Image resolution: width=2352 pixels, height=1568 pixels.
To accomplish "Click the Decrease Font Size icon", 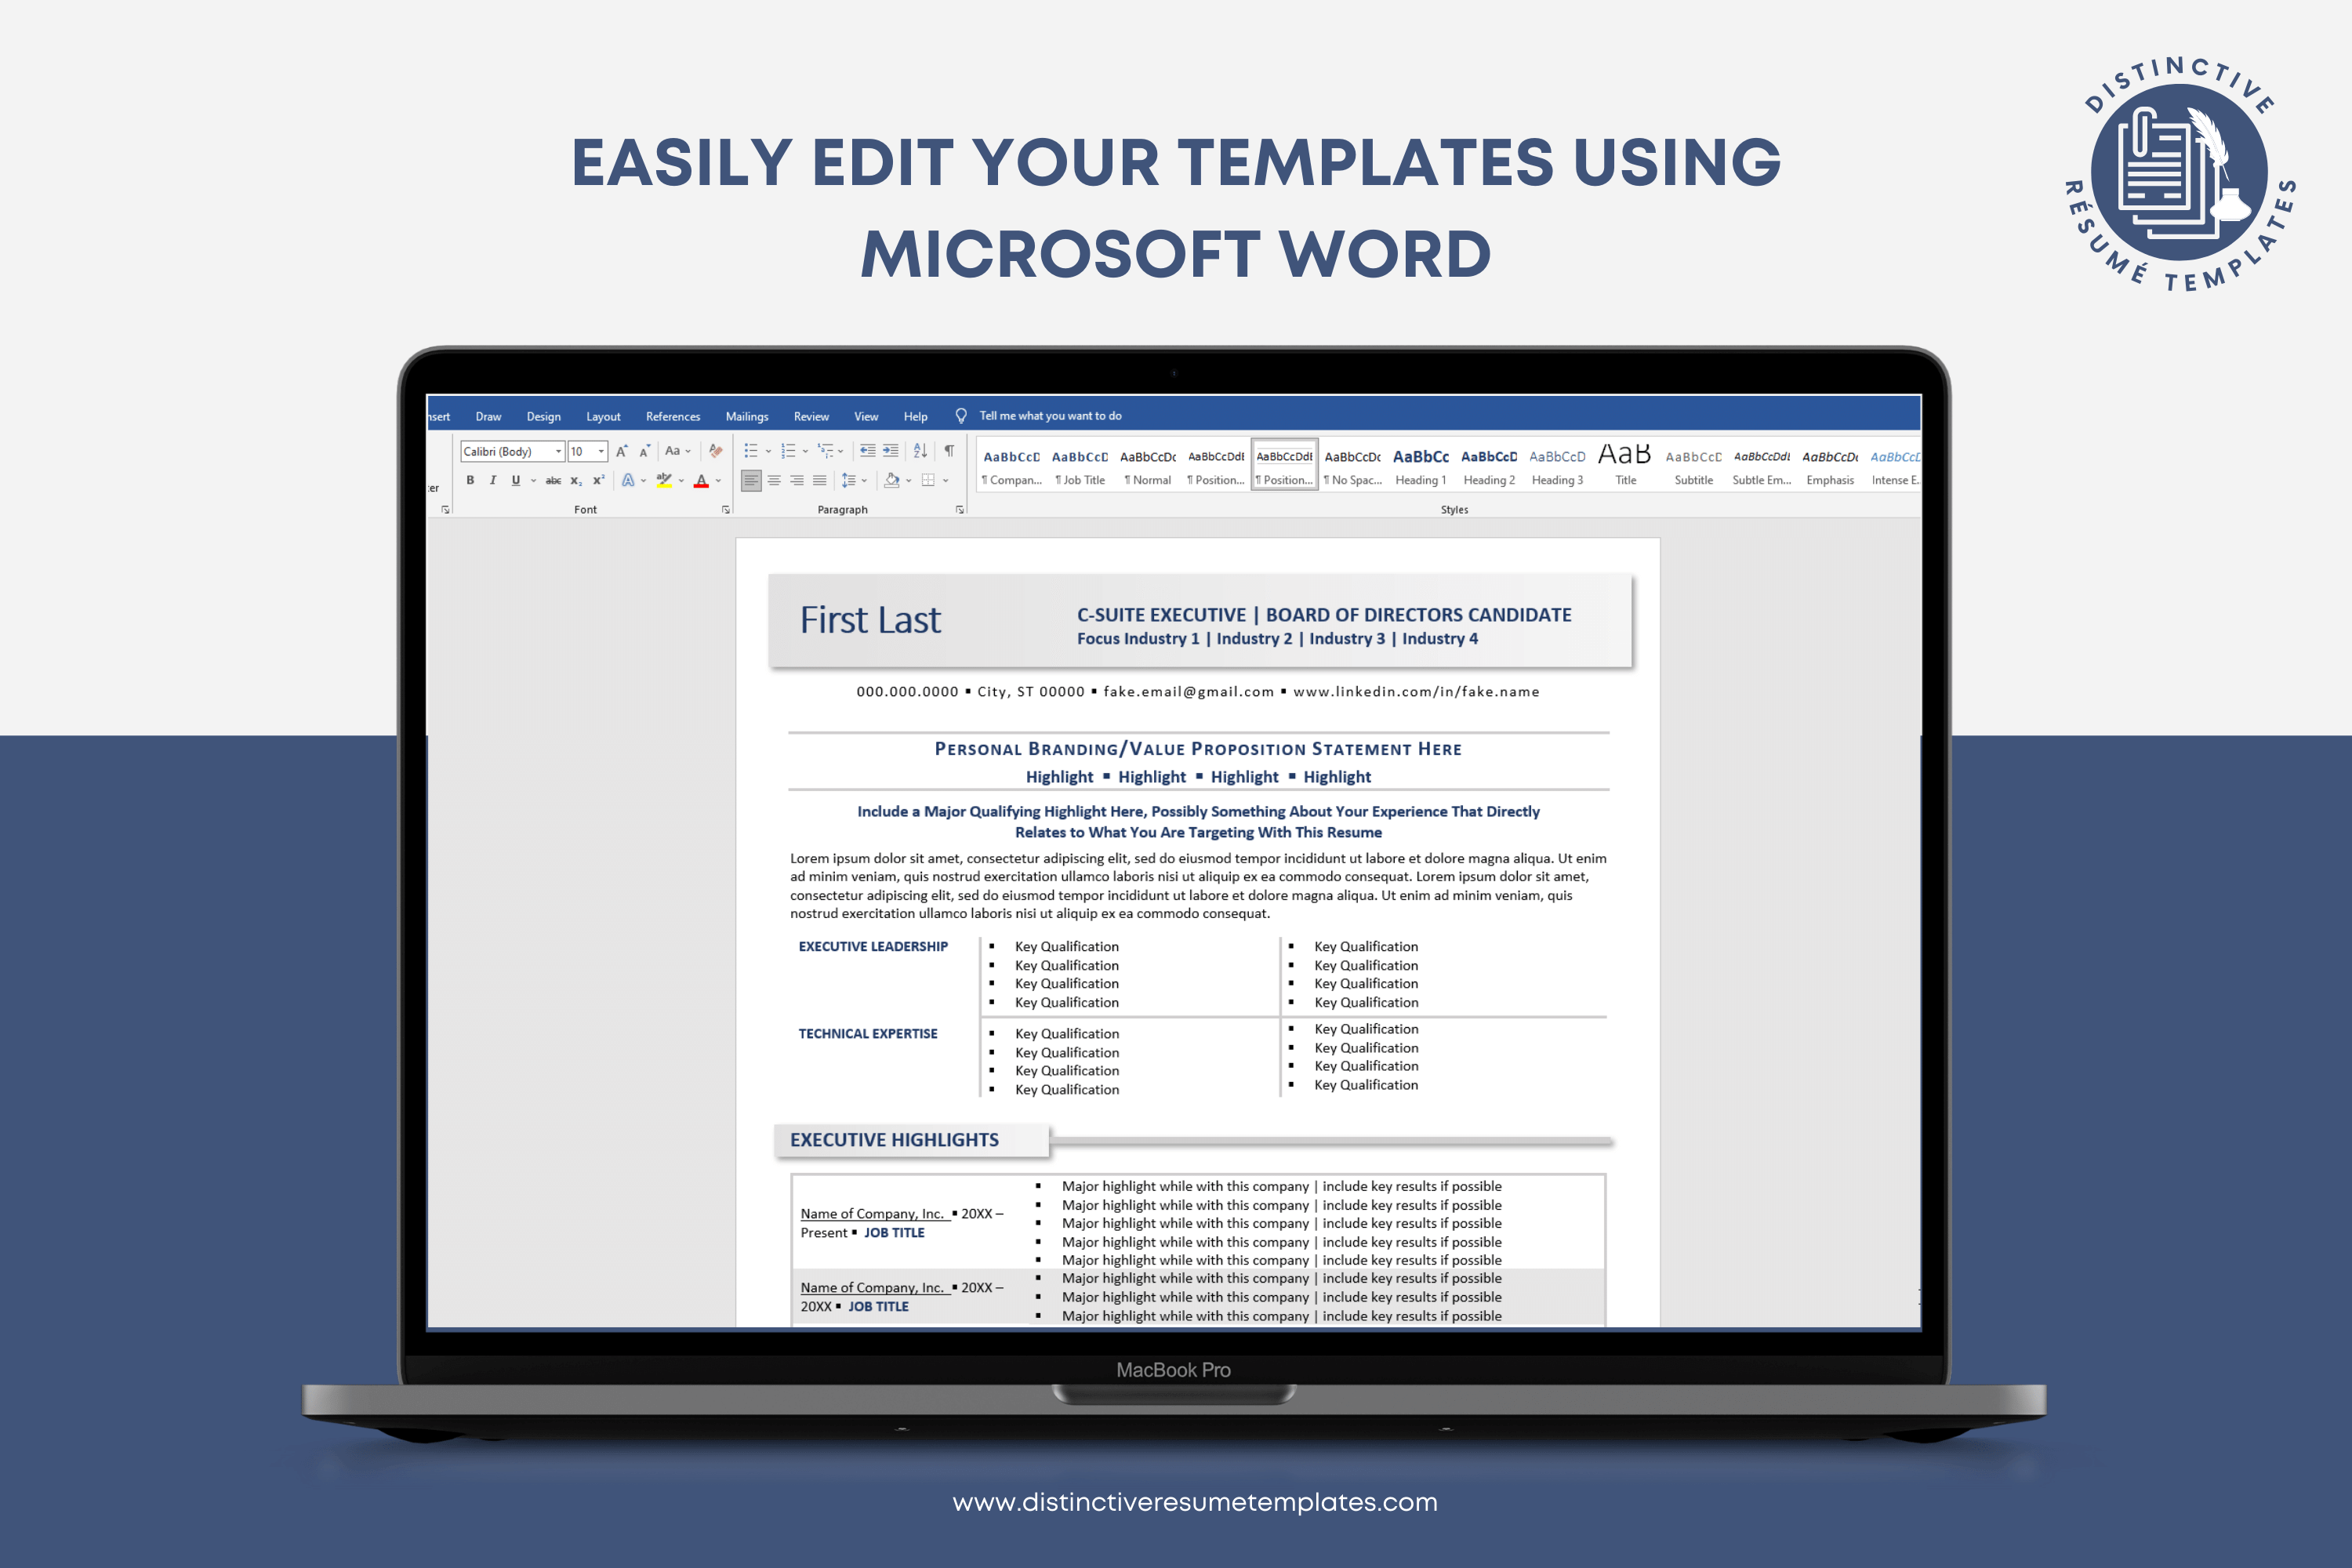I will [645, 451].
